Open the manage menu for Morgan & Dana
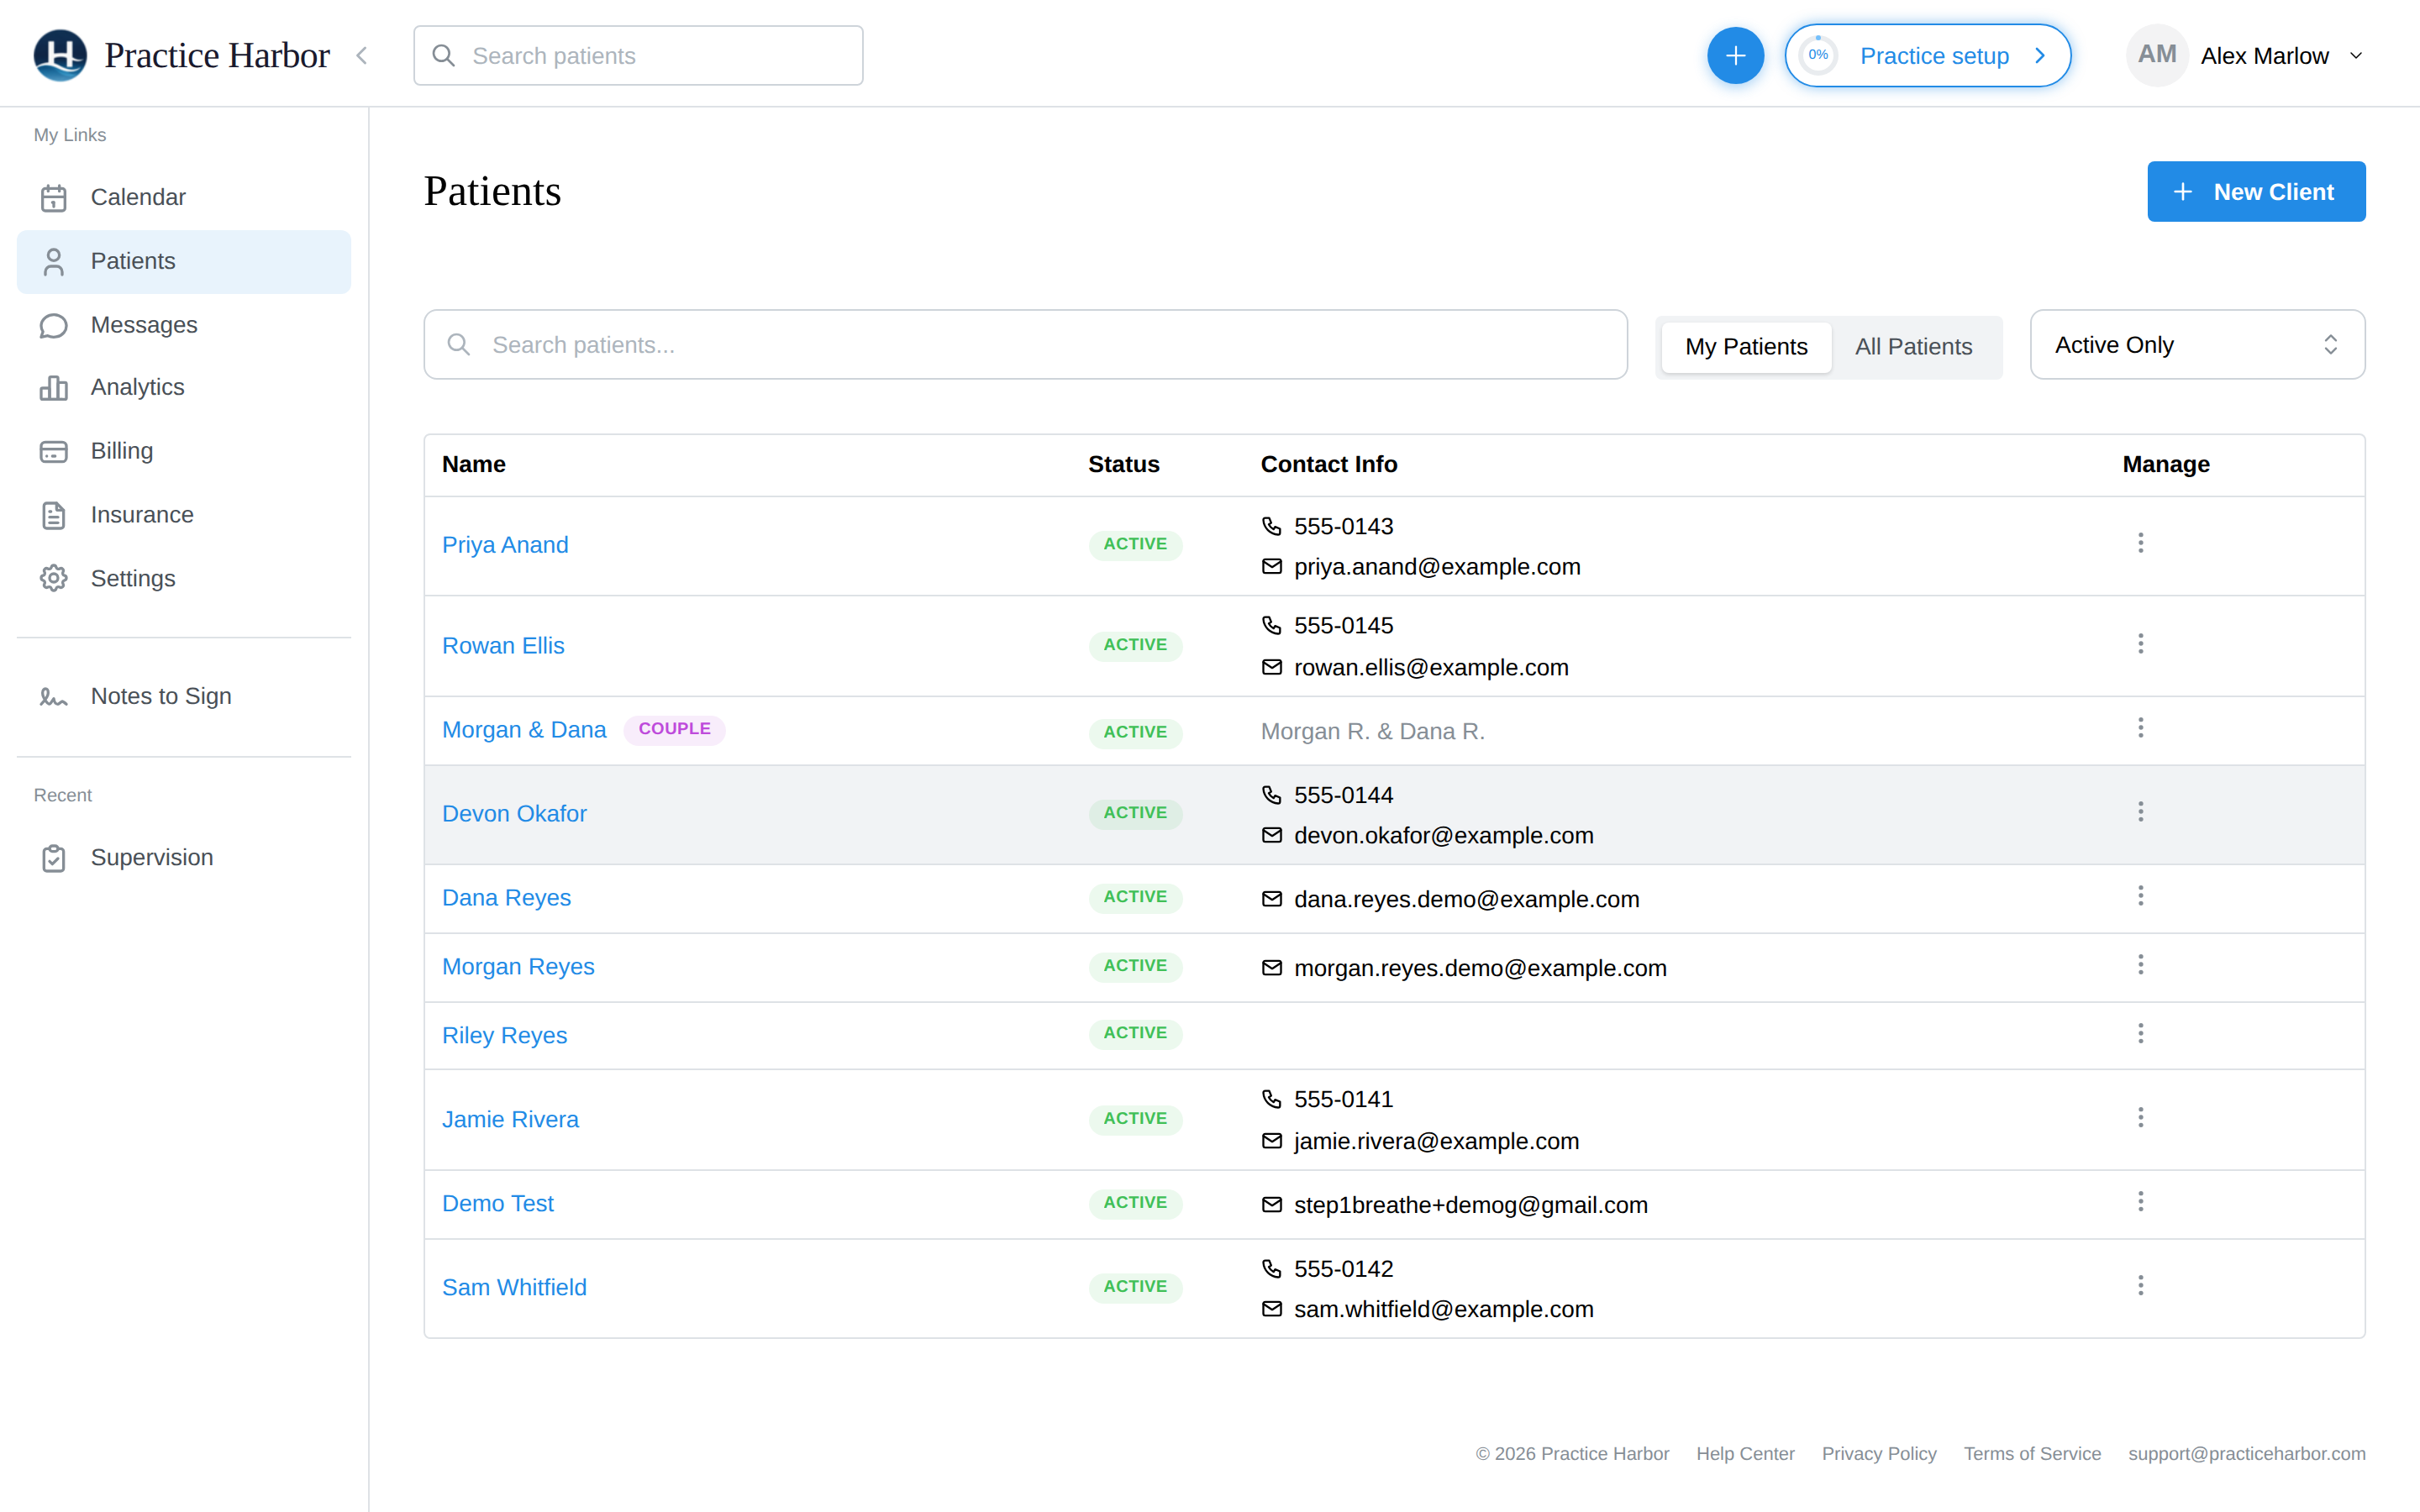The width and height of the screenshot is (2420, 1512). point(2140,728)
